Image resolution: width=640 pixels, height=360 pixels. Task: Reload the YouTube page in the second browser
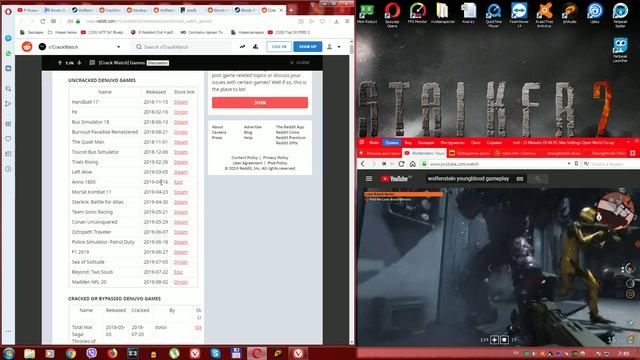402,164
